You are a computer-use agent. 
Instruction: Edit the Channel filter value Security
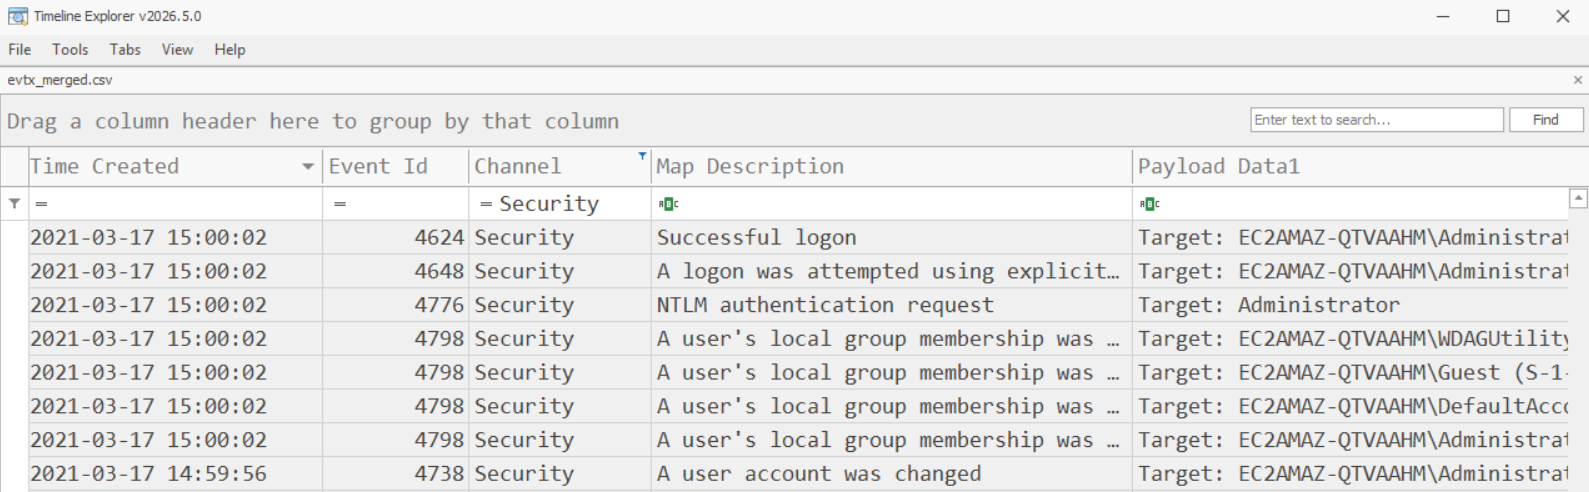click(x=549, y=204)
